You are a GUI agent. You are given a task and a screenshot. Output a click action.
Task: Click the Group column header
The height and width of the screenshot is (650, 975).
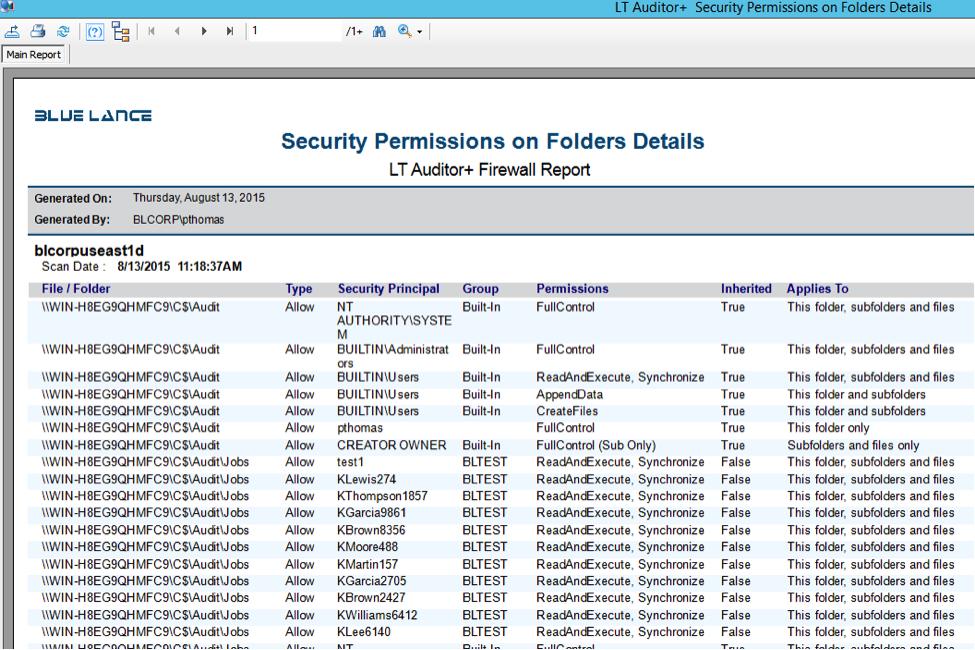[x=481, y=289]
